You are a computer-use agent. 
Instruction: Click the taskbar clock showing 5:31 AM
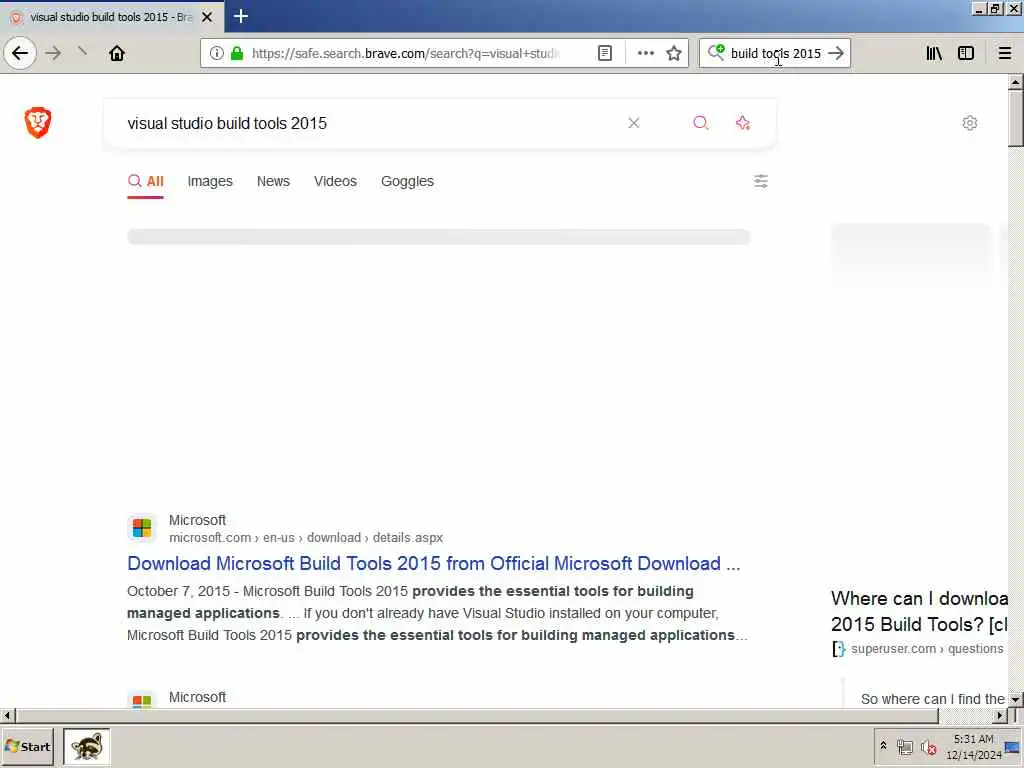click(973, 746)
